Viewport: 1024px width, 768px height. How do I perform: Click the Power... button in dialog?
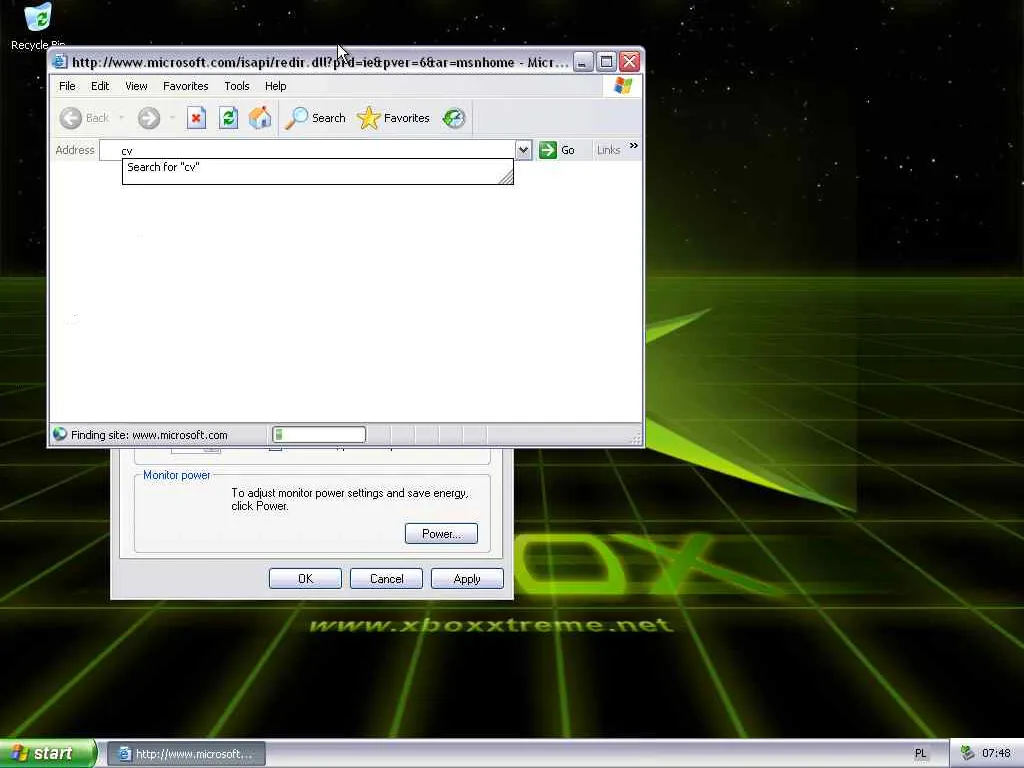tap(441, 534)
